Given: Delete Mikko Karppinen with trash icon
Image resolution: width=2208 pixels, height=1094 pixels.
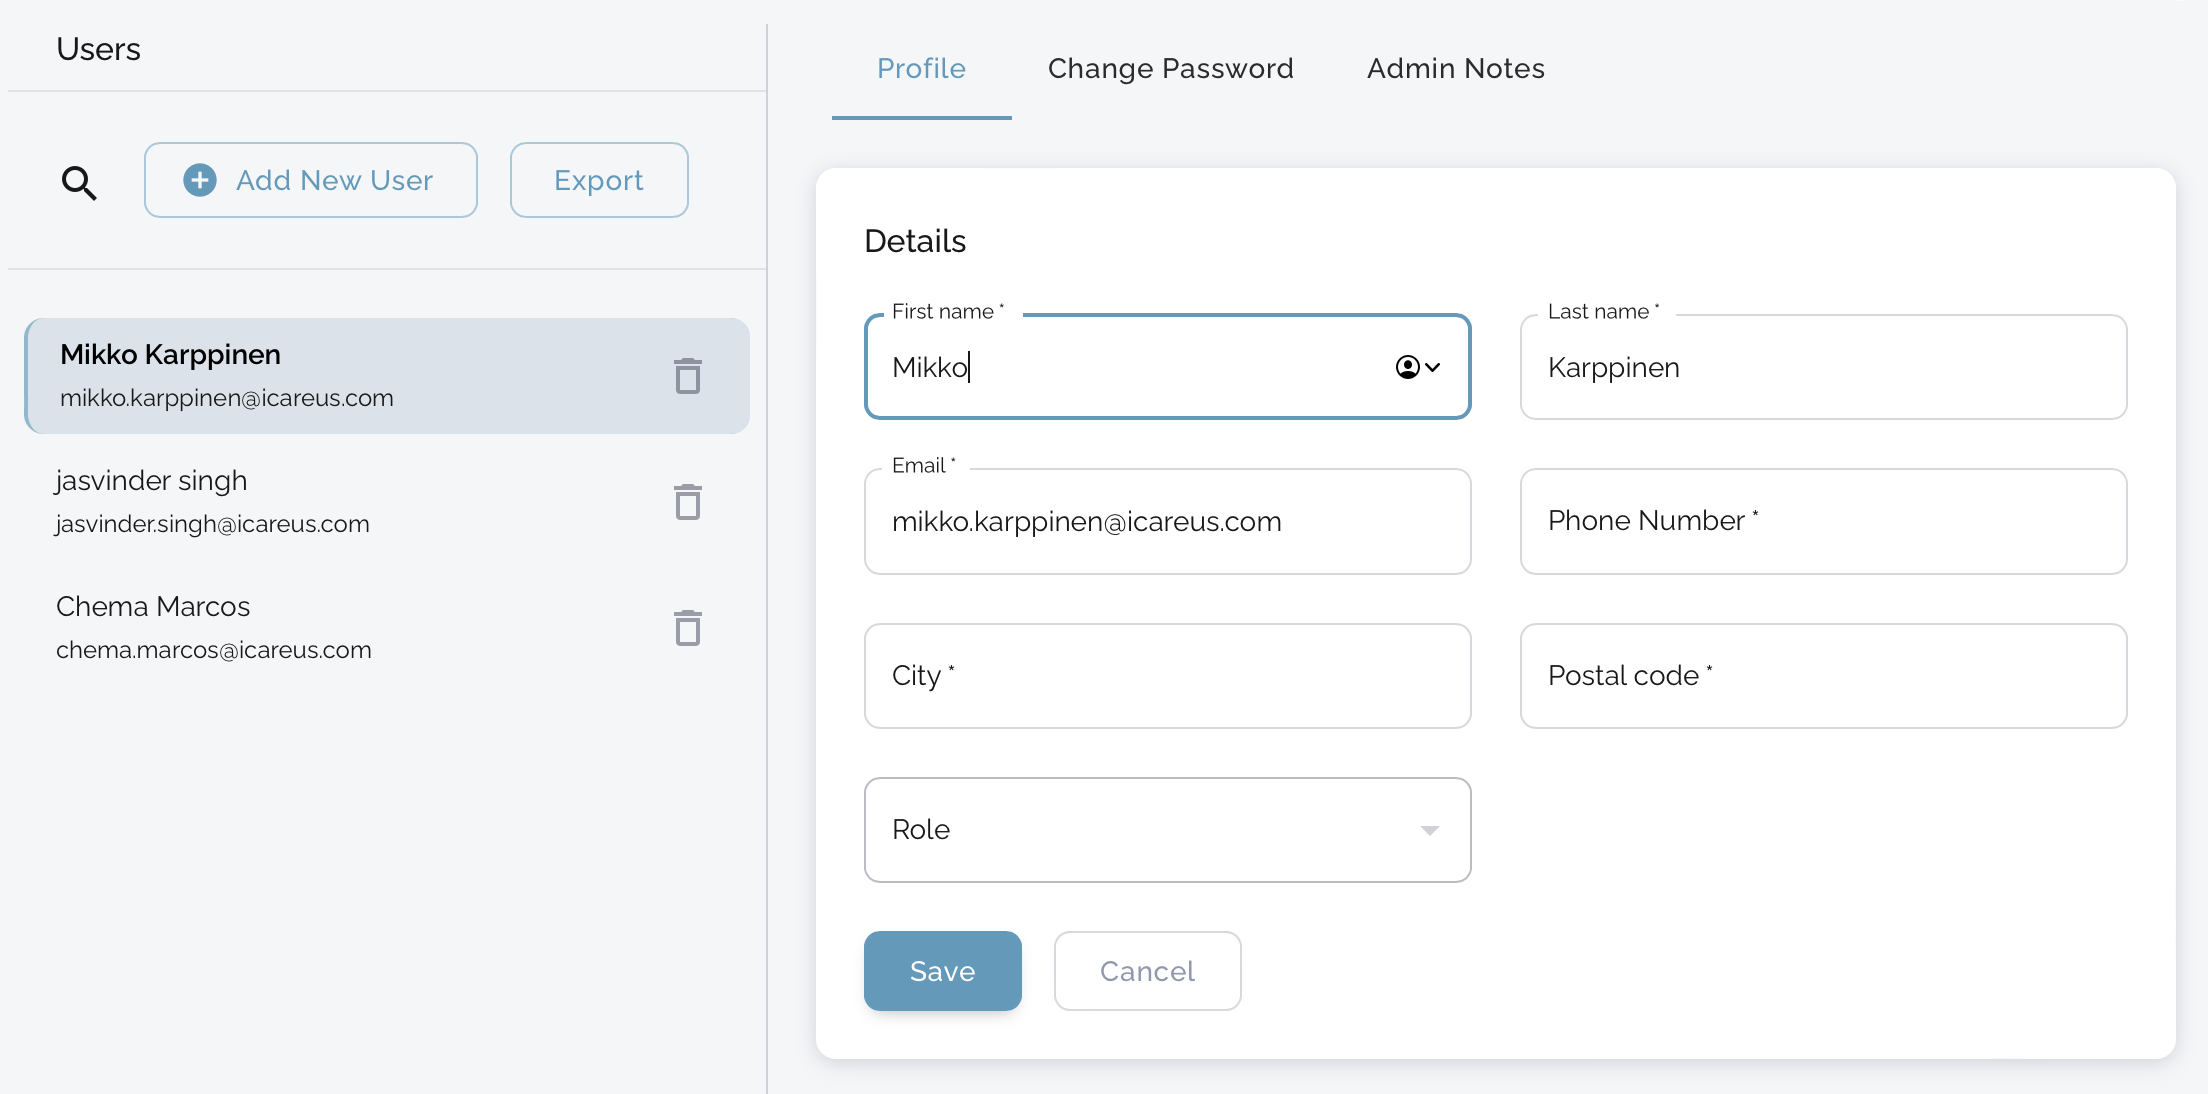Looking at the screenshot, I should 687,376.
